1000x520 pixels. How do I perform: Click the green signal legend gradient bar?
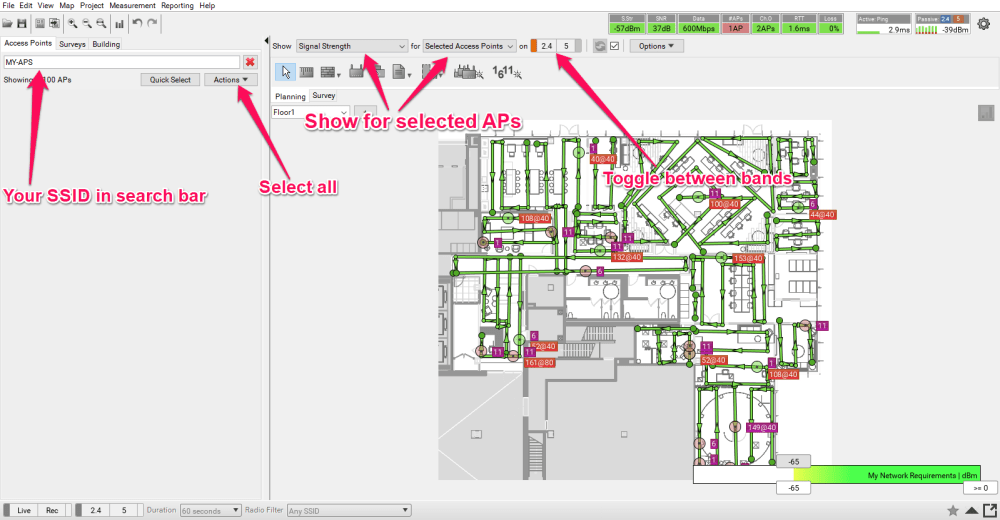tap(887, 475)
